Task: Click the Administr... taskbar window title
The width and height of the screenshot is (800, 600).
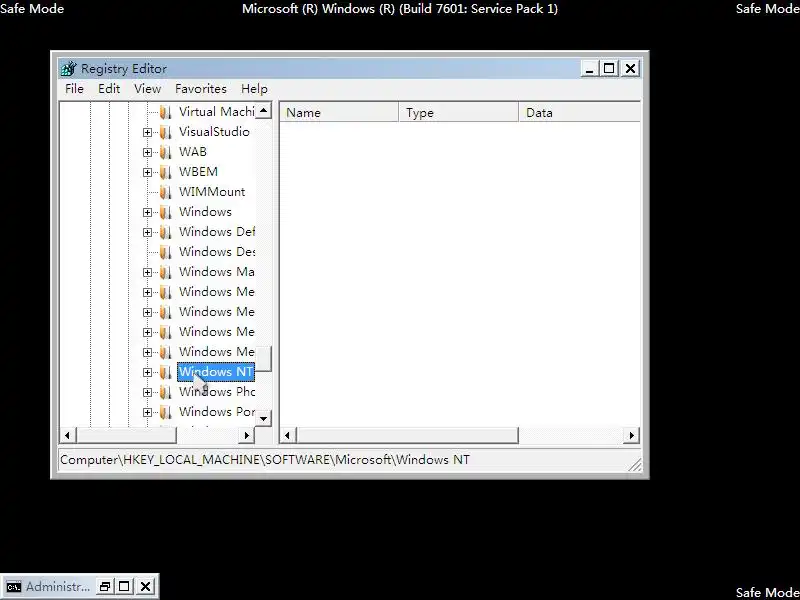Action: (58, 587)
